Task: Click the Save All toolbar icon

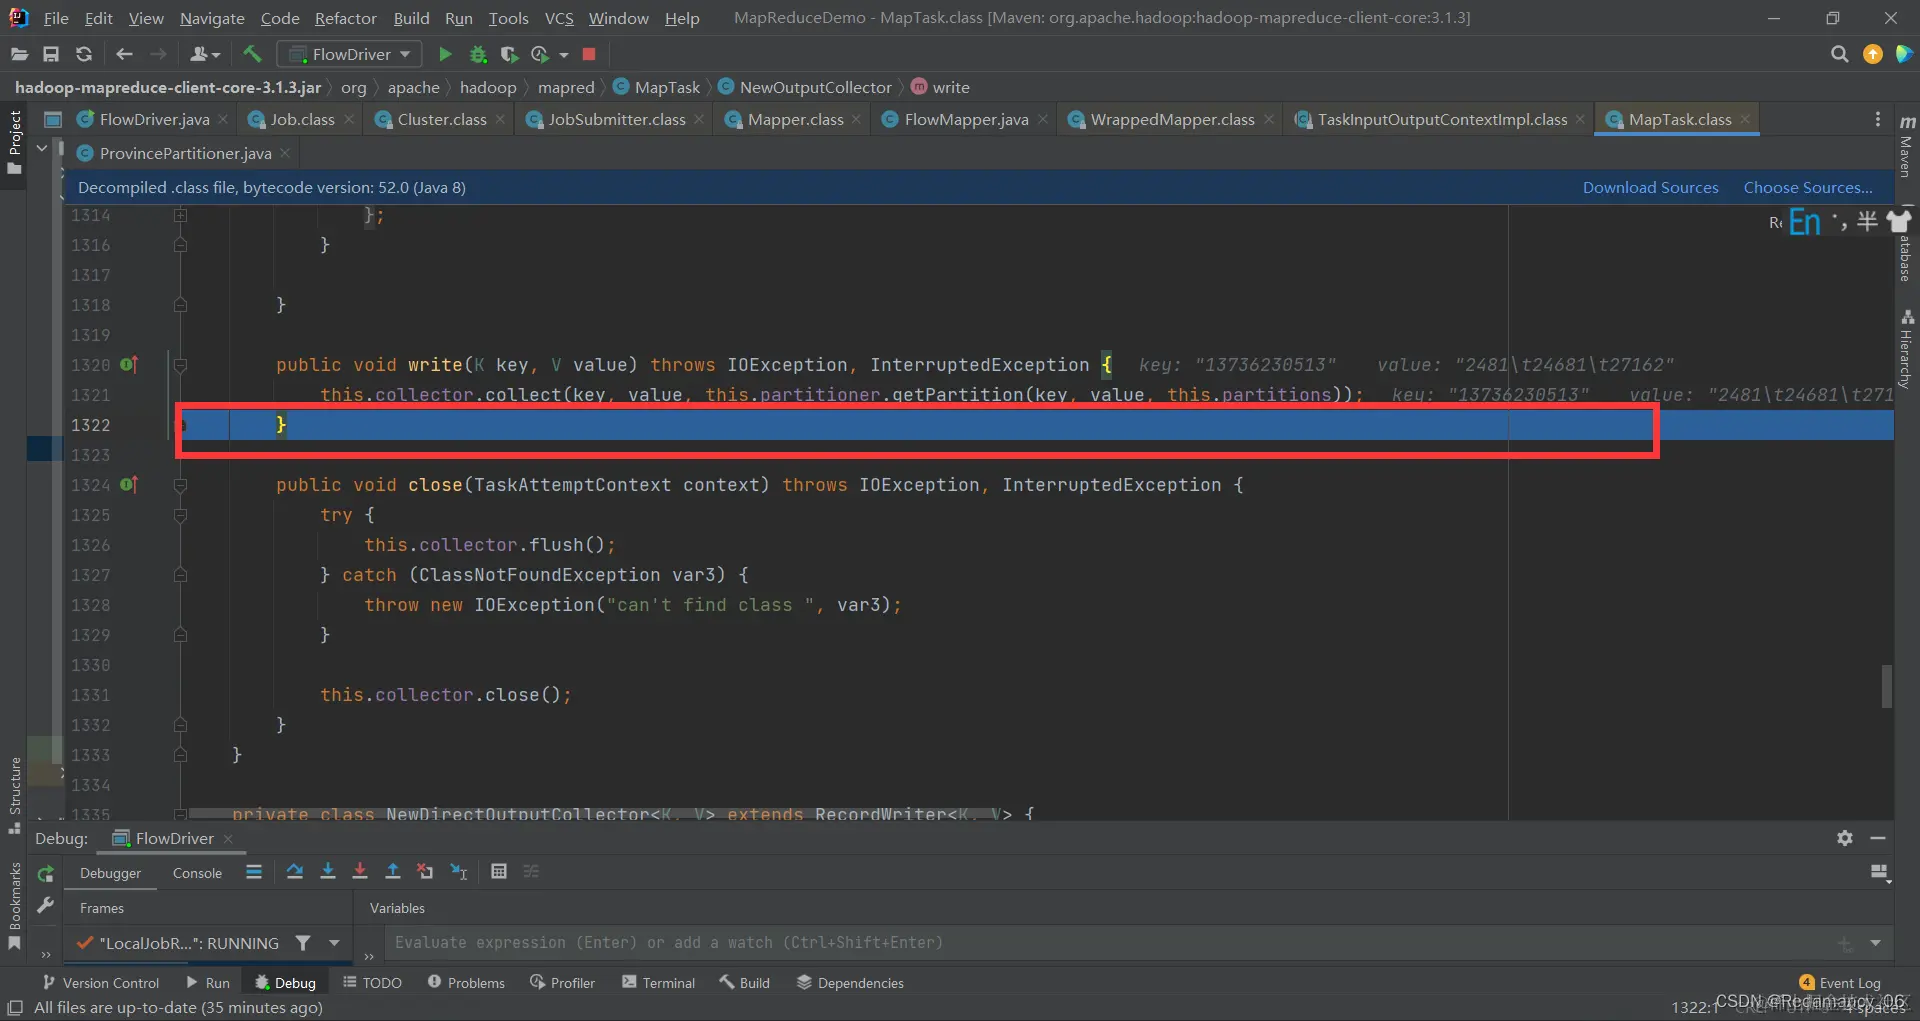Action: pos(51,54)
